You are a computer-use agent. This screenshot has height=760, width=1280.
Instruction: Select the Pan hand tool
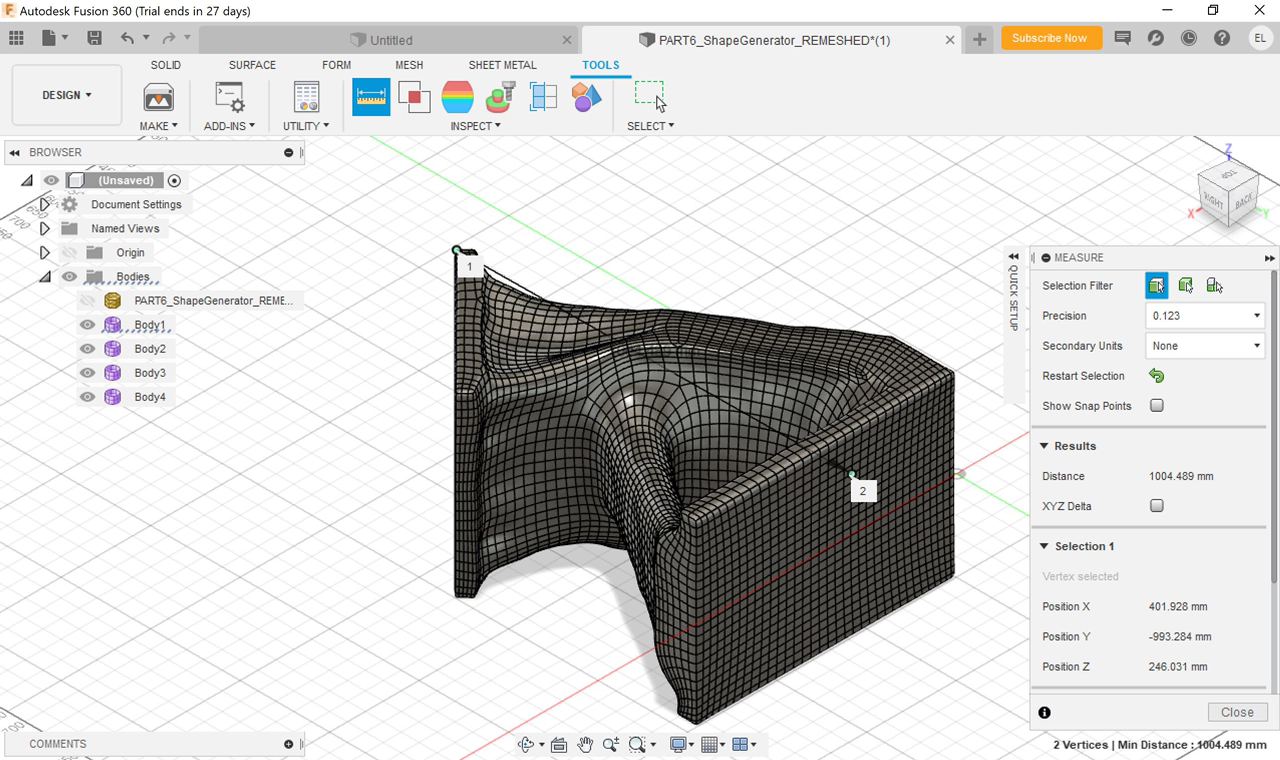pos(585,744)
